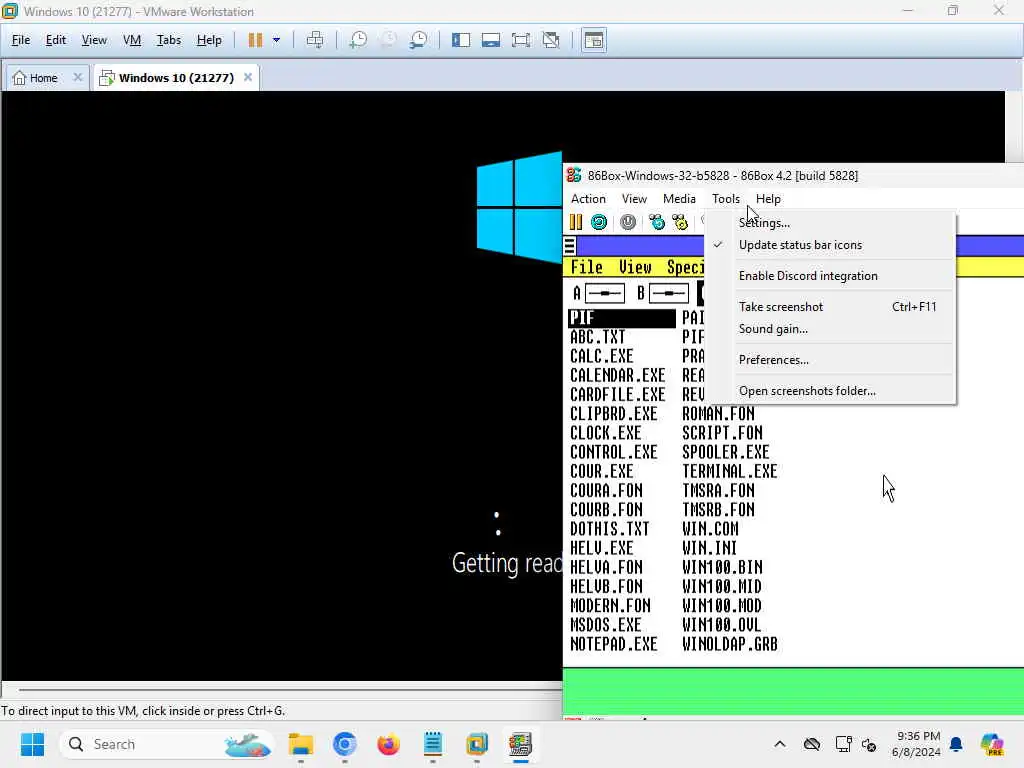The width and height of the screenshot is (1024, 768).
Task: Click the 86Box ACPI shutdown power icon
Action: pos(628,222)
